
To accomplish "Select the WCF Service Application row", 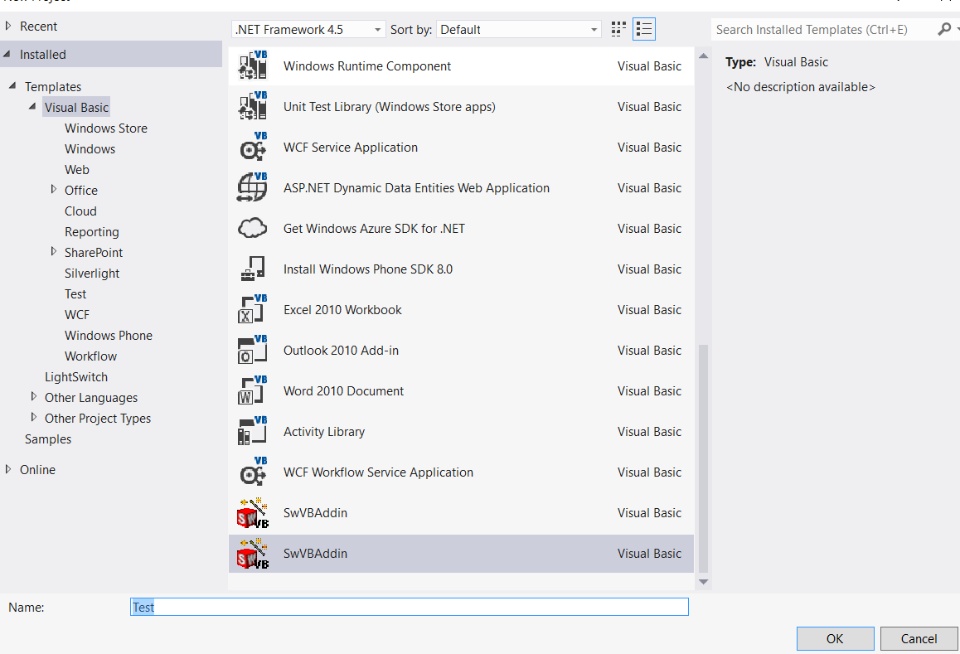I will point(462,147).
